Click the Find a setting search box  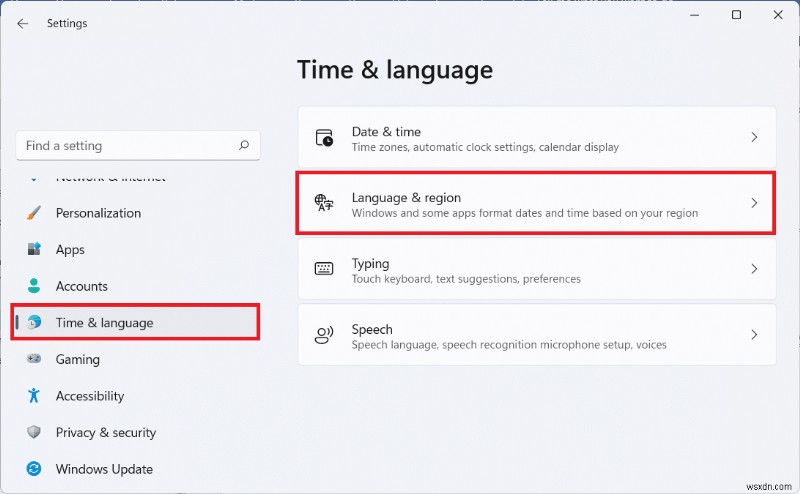tap(138, 145)
